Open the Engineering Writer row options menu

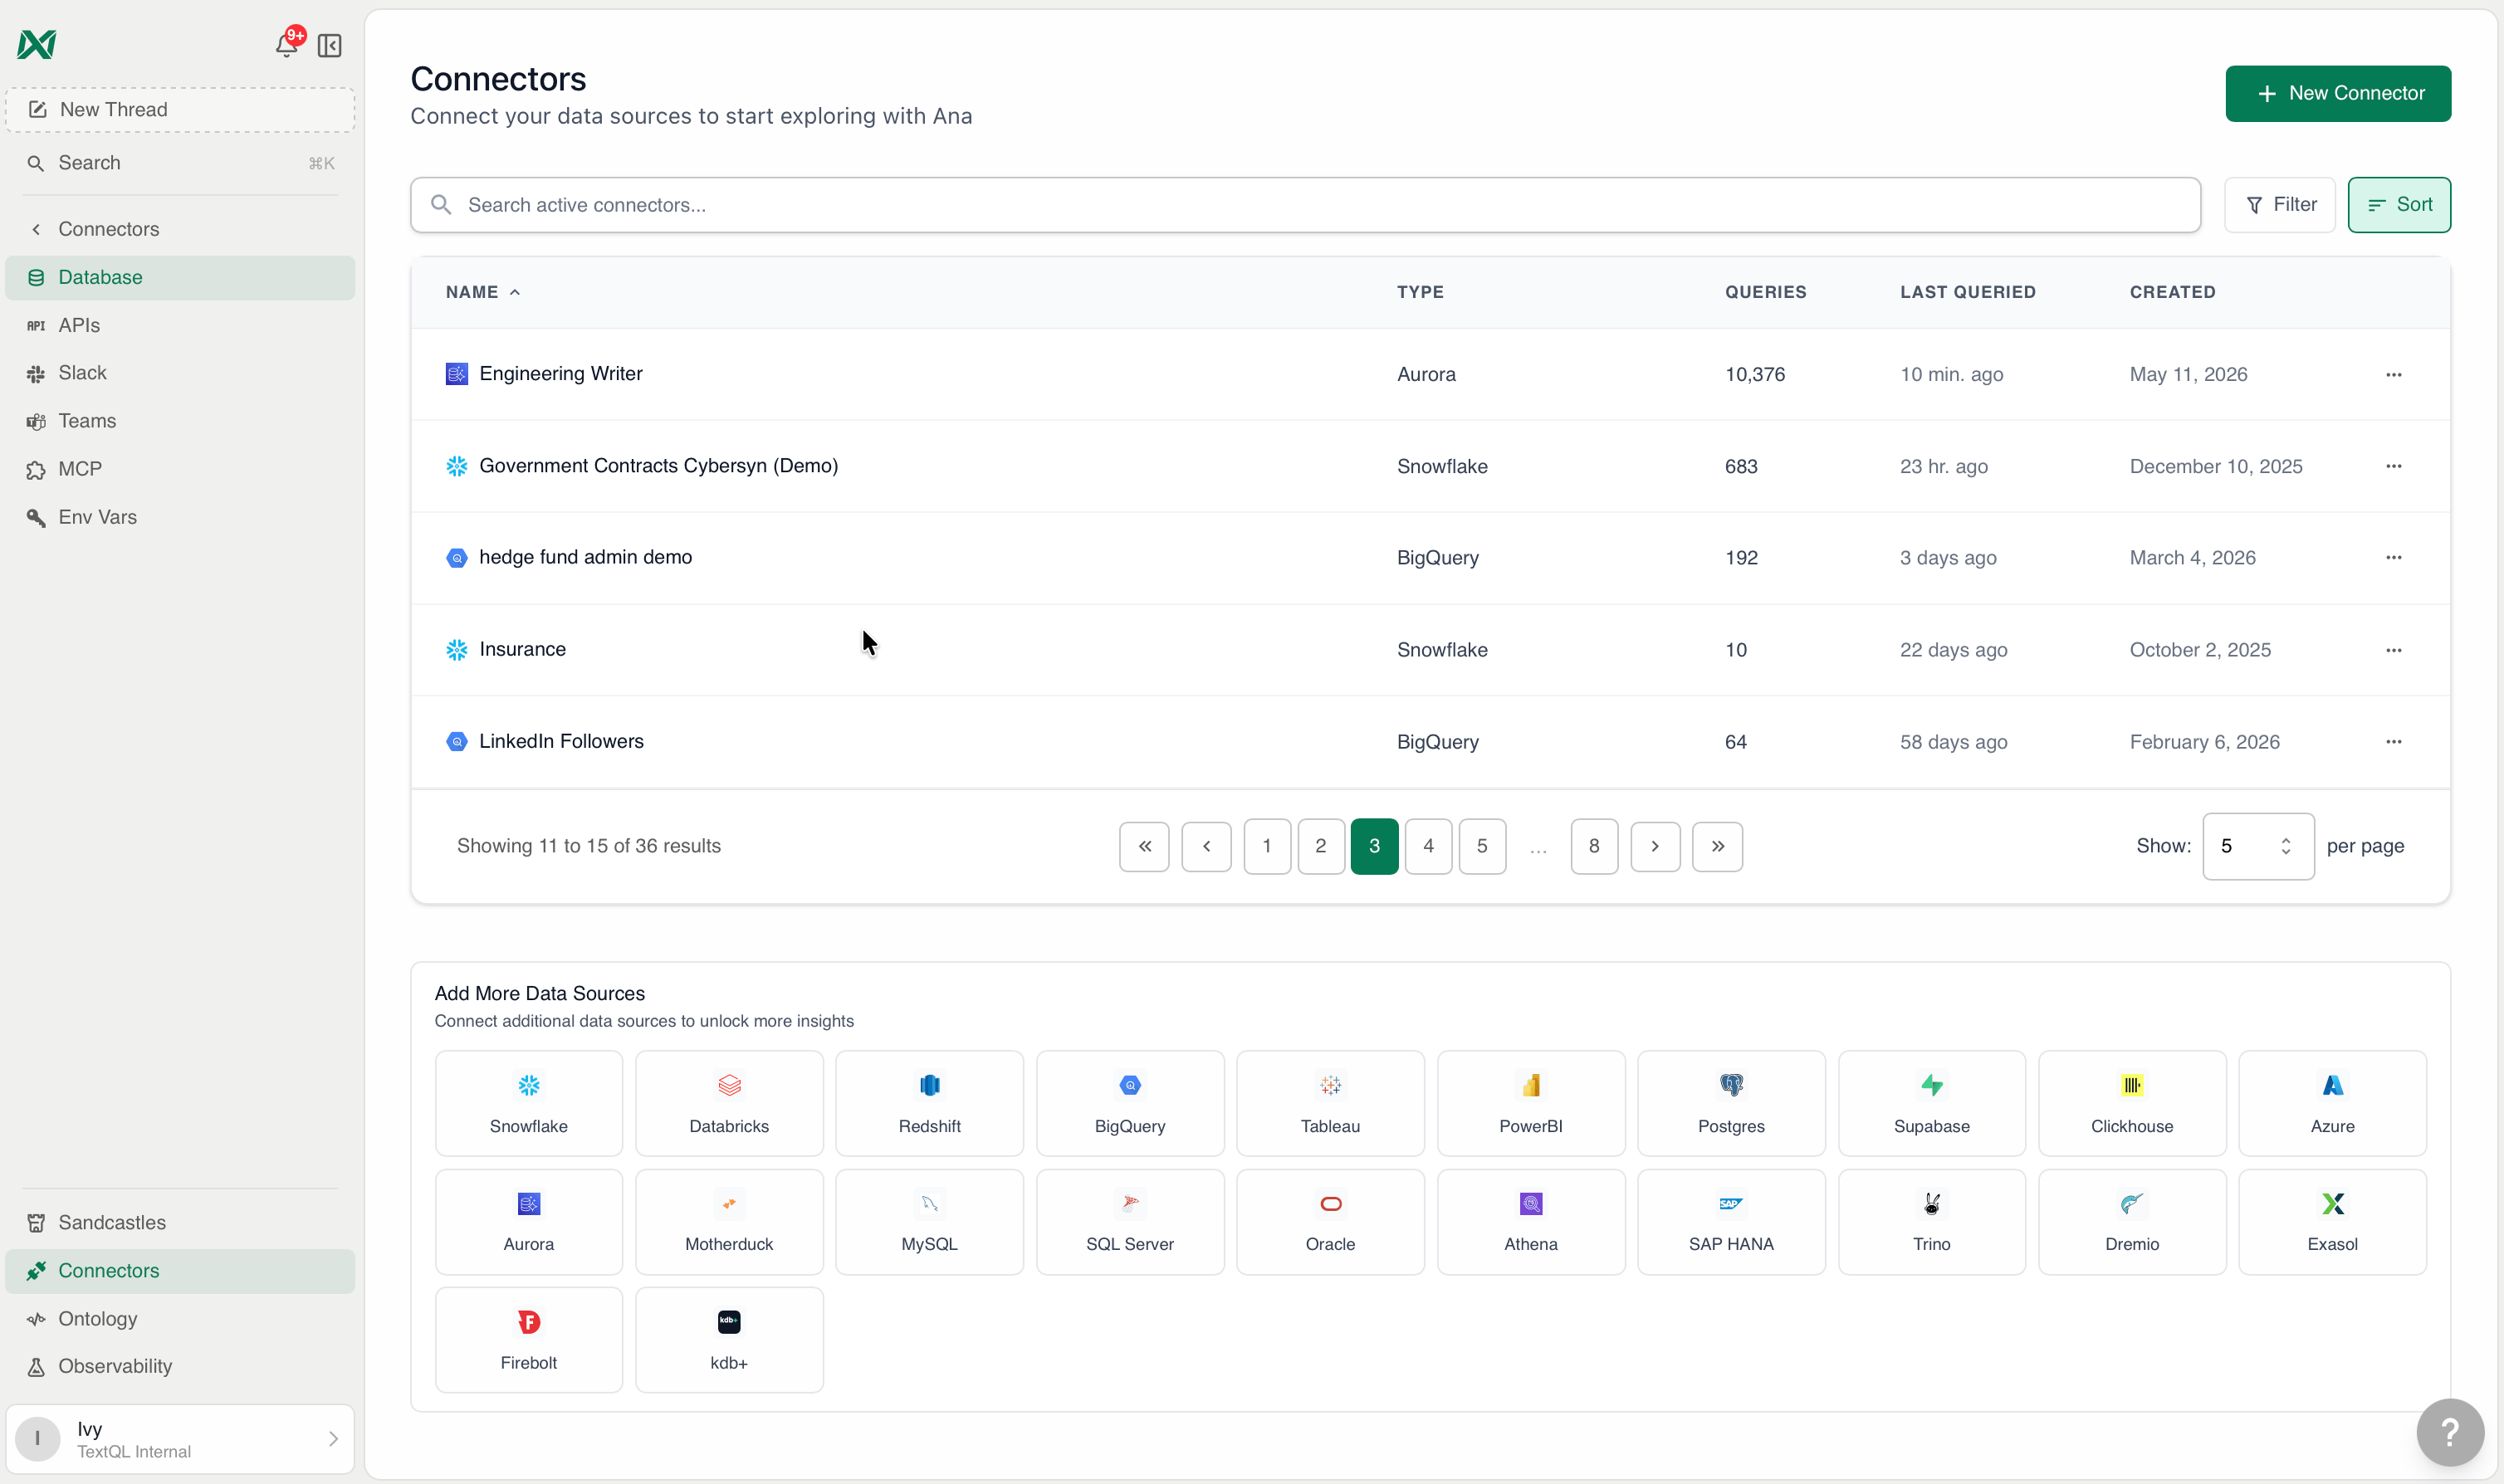pyautogui.click(x=2393, y=374)
